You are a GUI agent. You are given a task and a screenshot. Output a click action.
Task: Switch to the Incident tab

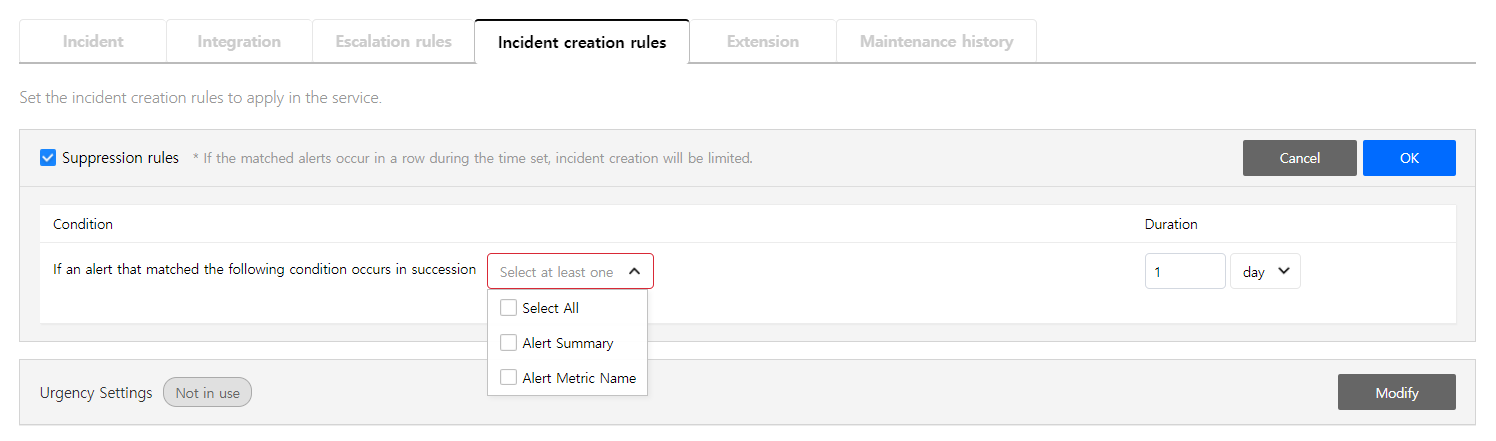[93, 42]
